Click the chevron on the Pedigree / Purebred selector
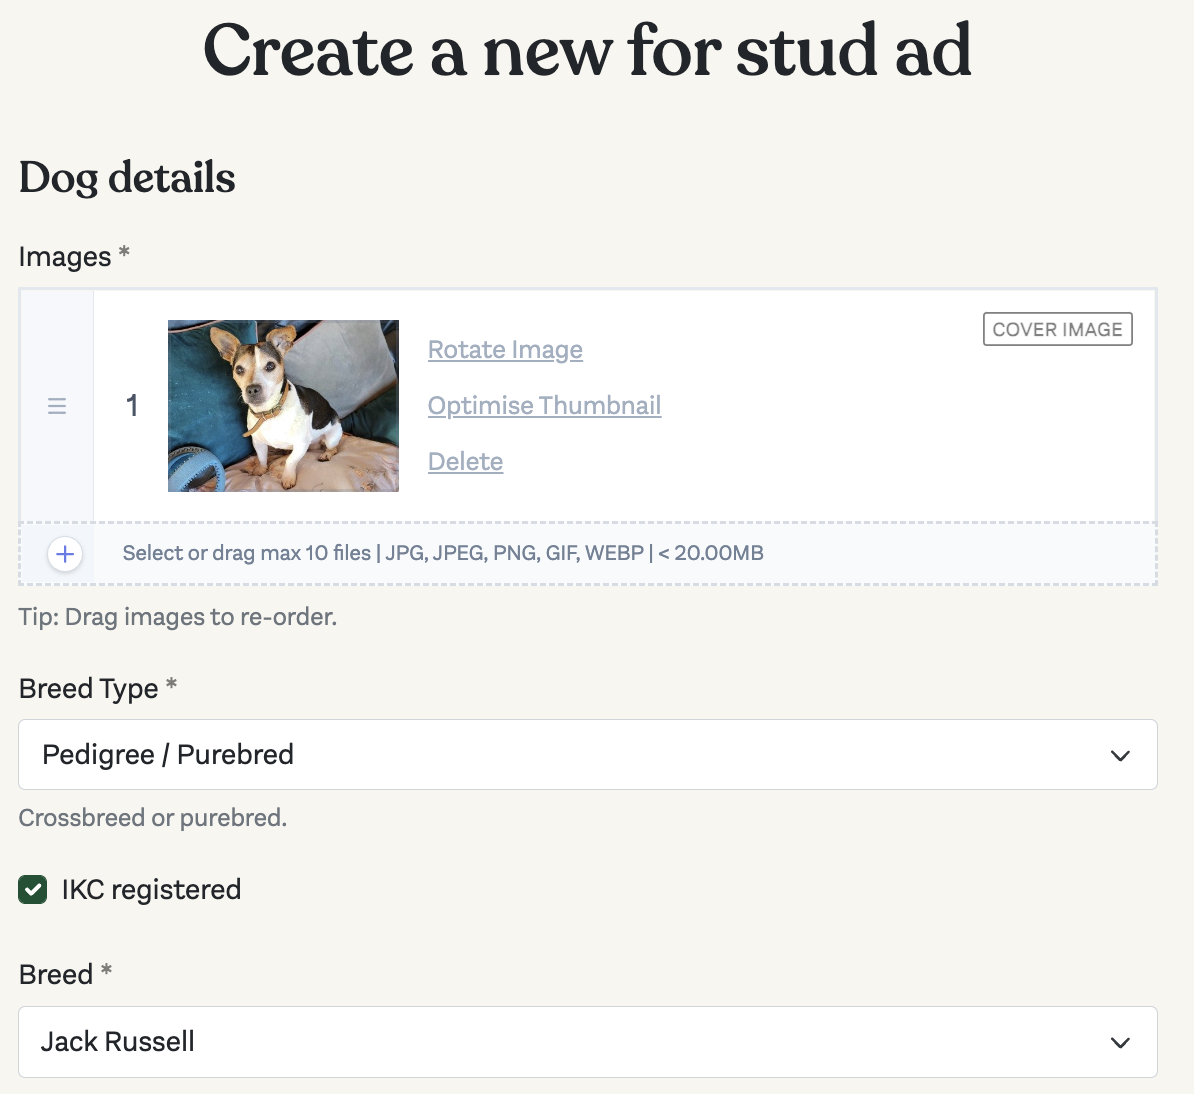 coord(1120,755)
